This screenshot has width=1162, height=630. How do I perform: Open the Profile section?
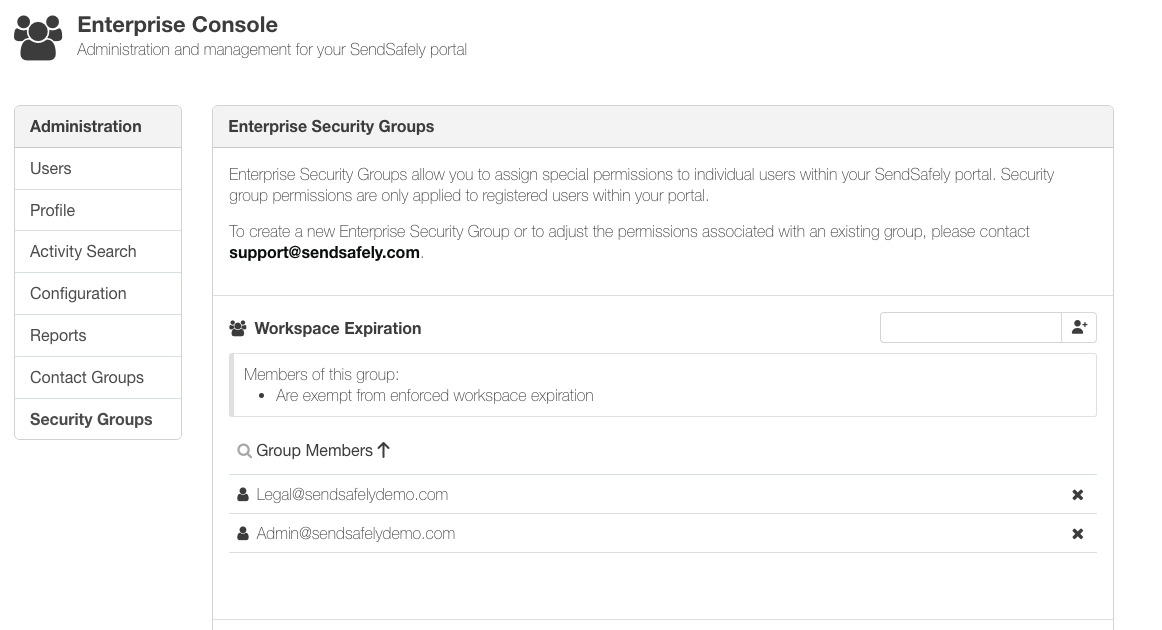[98, 210]
